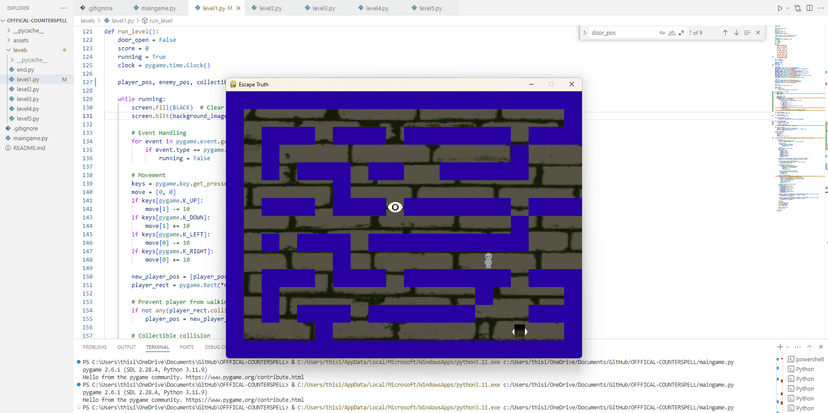Go to next find match arrow
The height and width of the screenshot is (413, 828).
736,33
